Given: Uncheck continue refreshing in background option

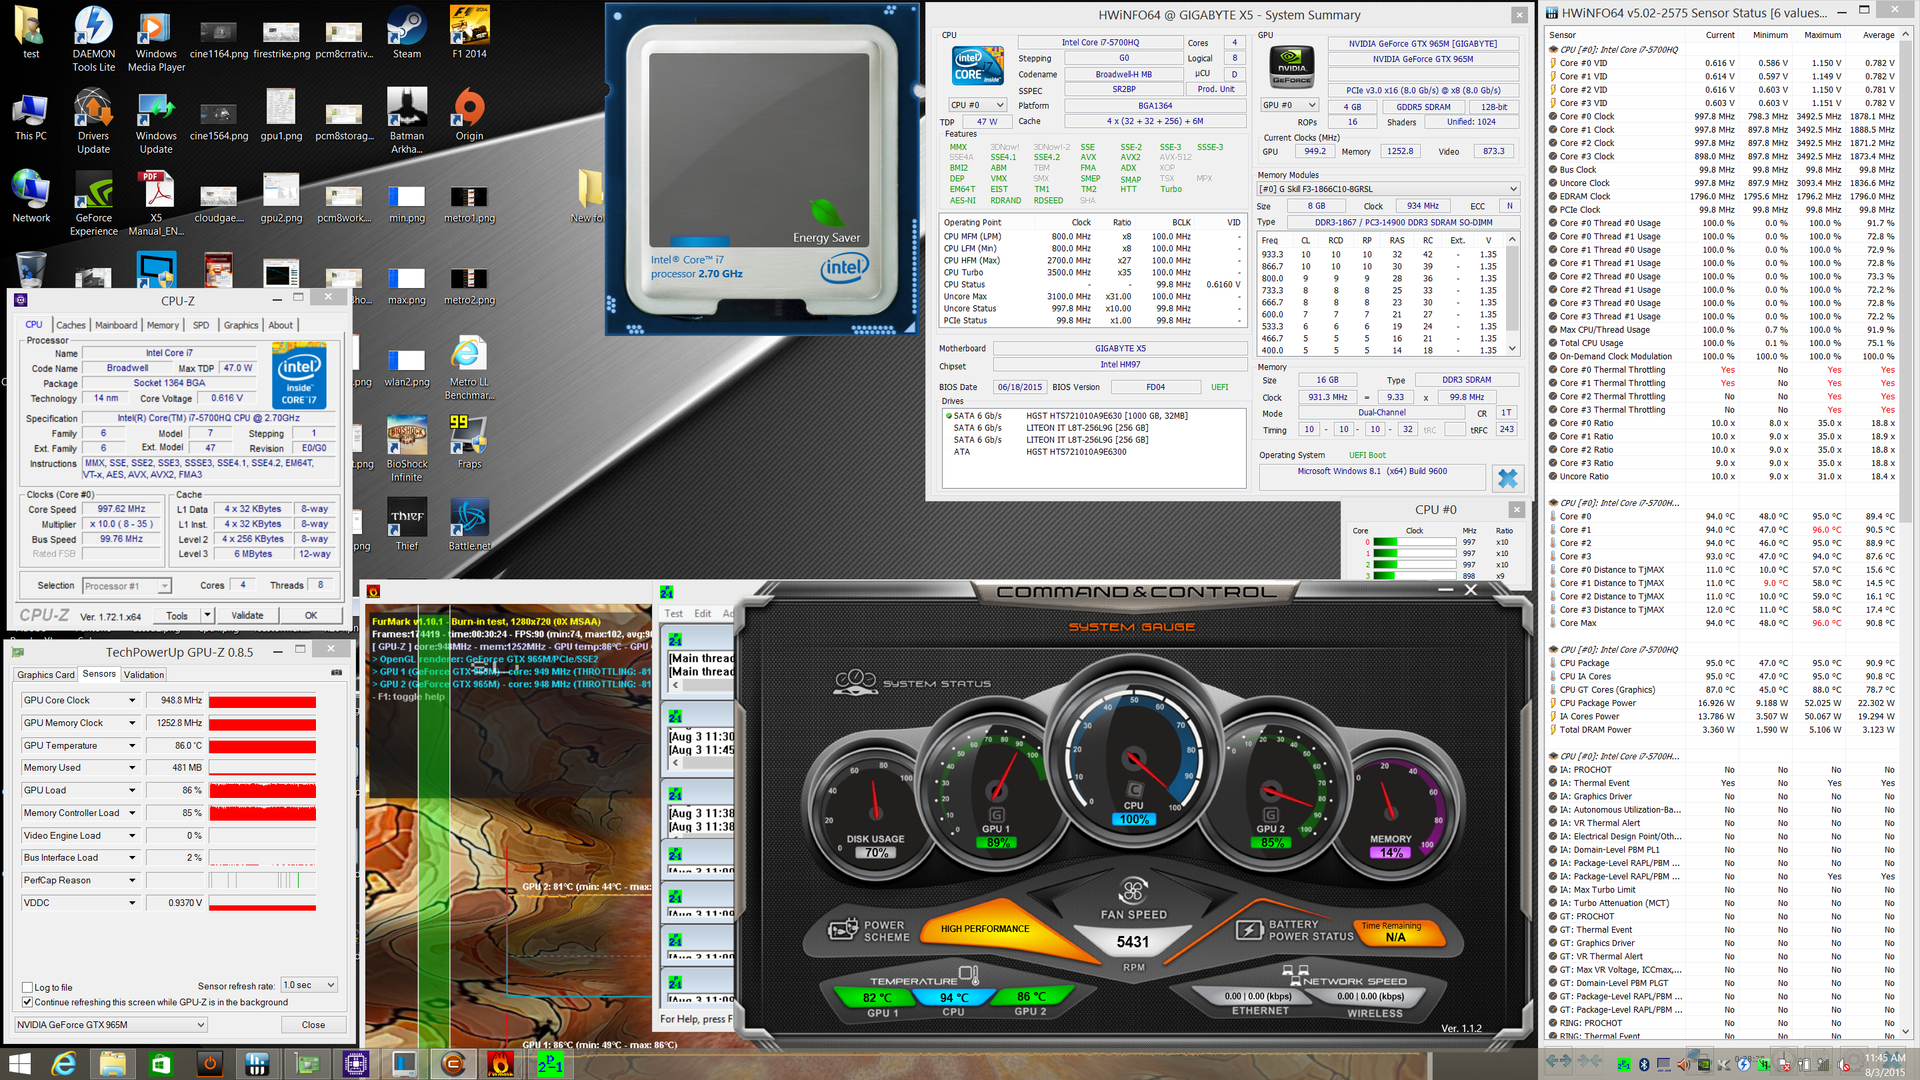Looking at the screenshot, I should [x=28, y=1002].
